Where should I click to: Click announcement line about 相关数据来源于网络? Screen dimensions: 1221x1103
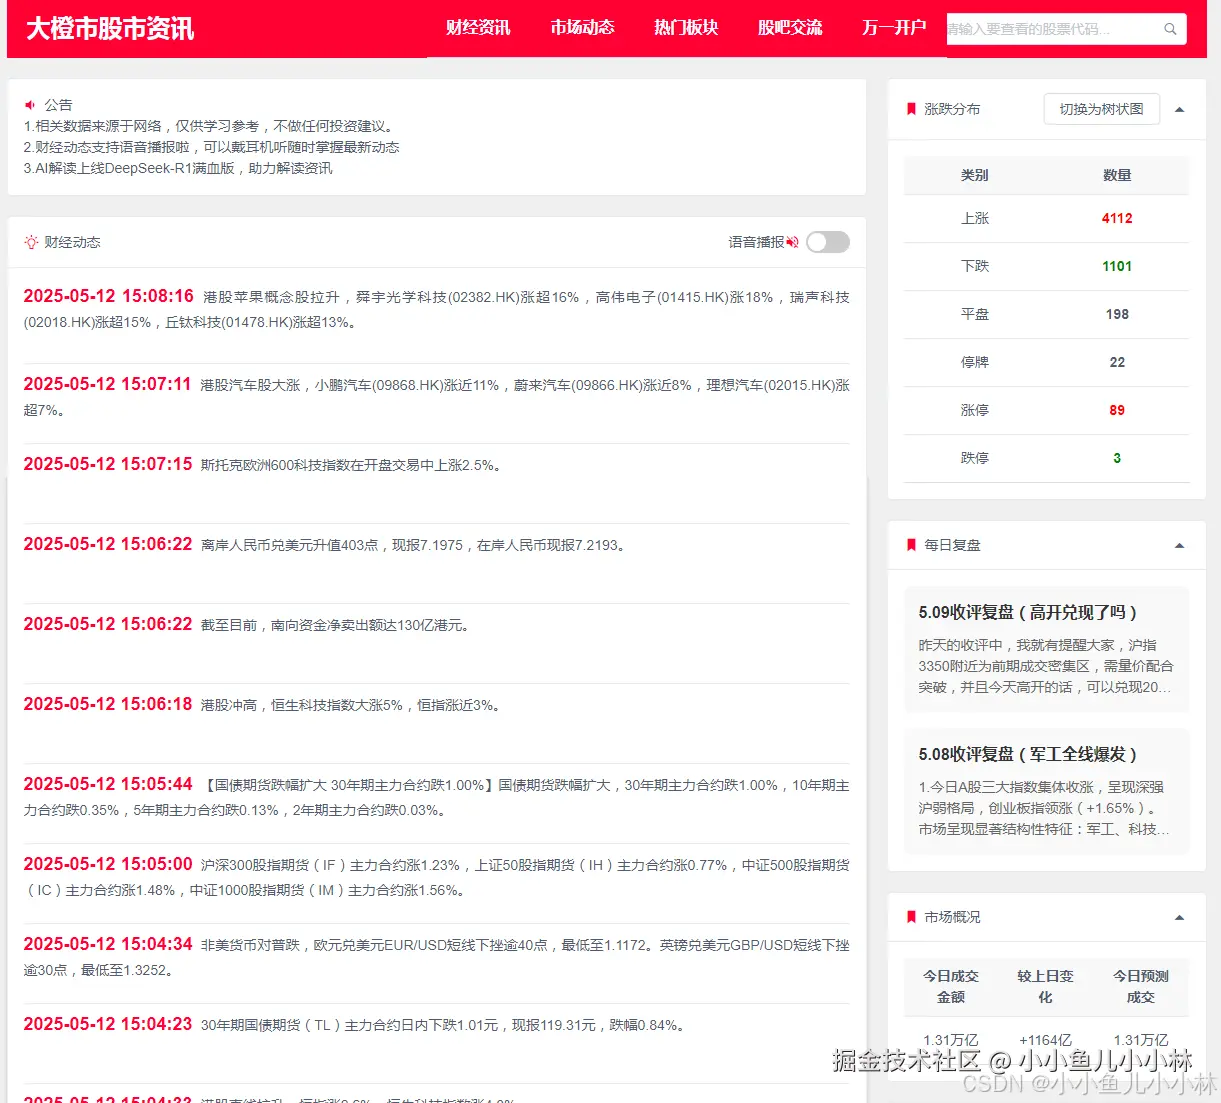[210, 126]
